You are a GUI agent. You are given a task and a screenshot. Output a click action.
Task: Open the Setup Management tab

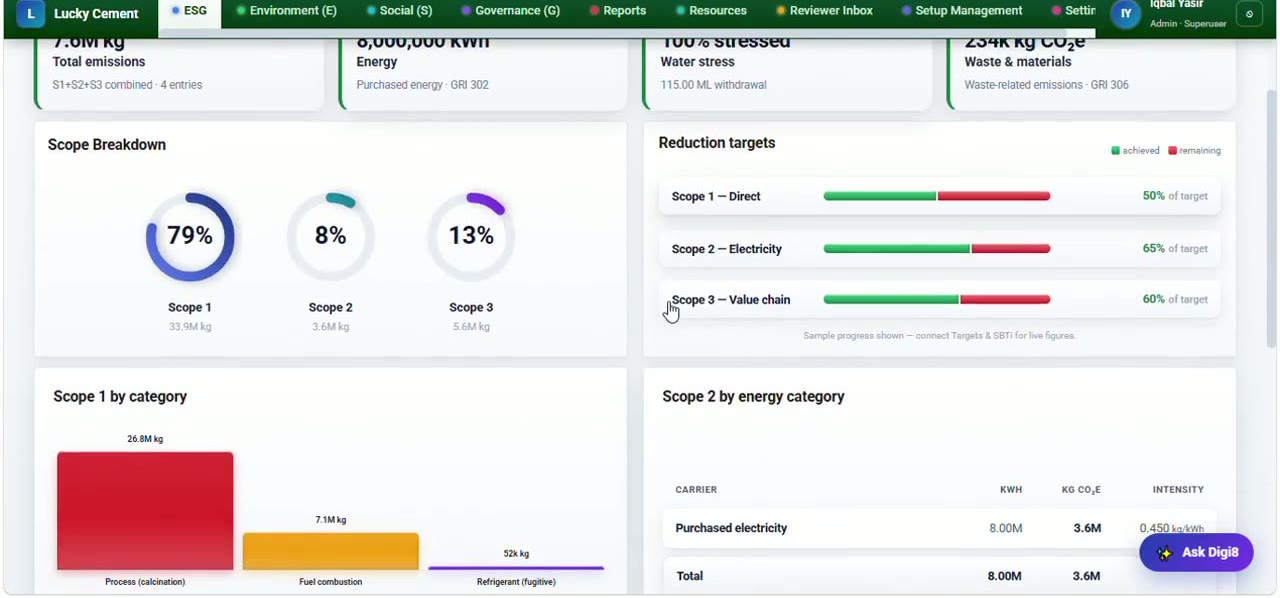point(962,11)
